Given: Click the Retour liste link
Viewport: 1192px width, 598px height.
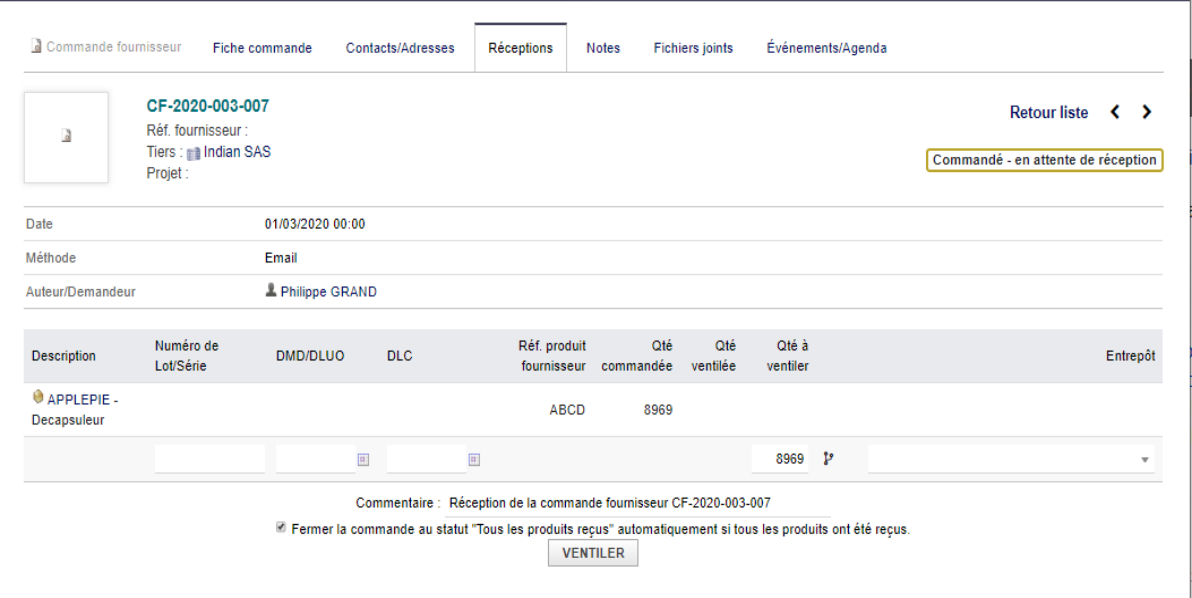Looking at the screenshot, I should 1048,112.
